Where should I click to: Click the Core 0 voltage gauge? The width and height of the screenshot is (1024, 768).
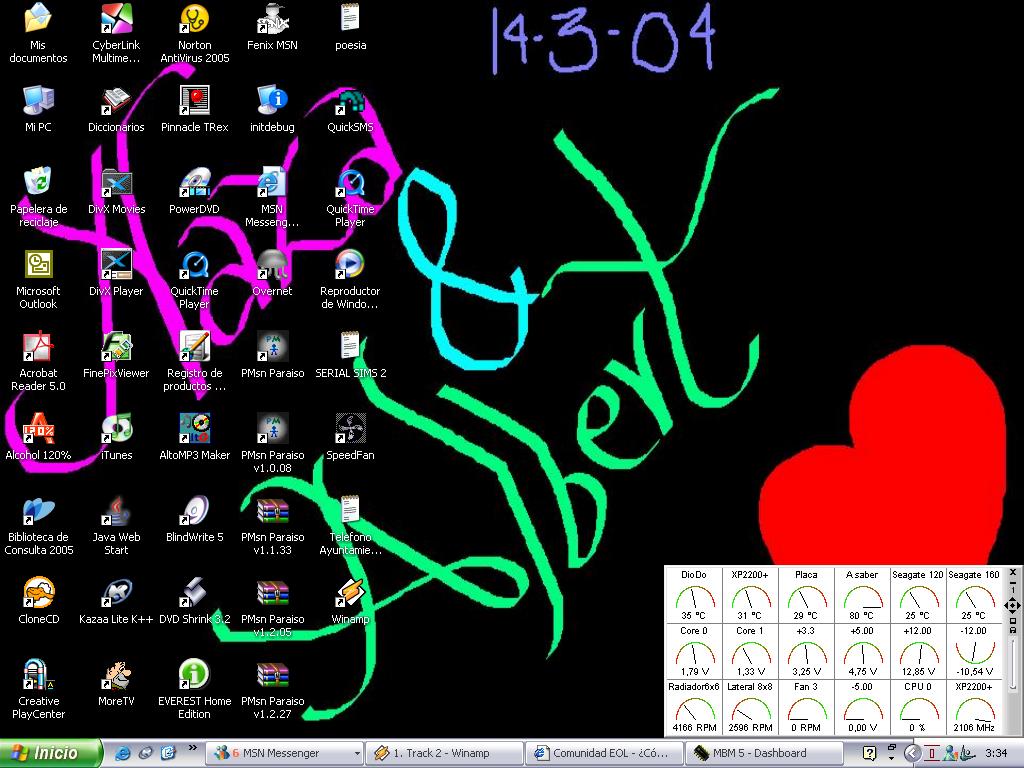tap(694, 651)
